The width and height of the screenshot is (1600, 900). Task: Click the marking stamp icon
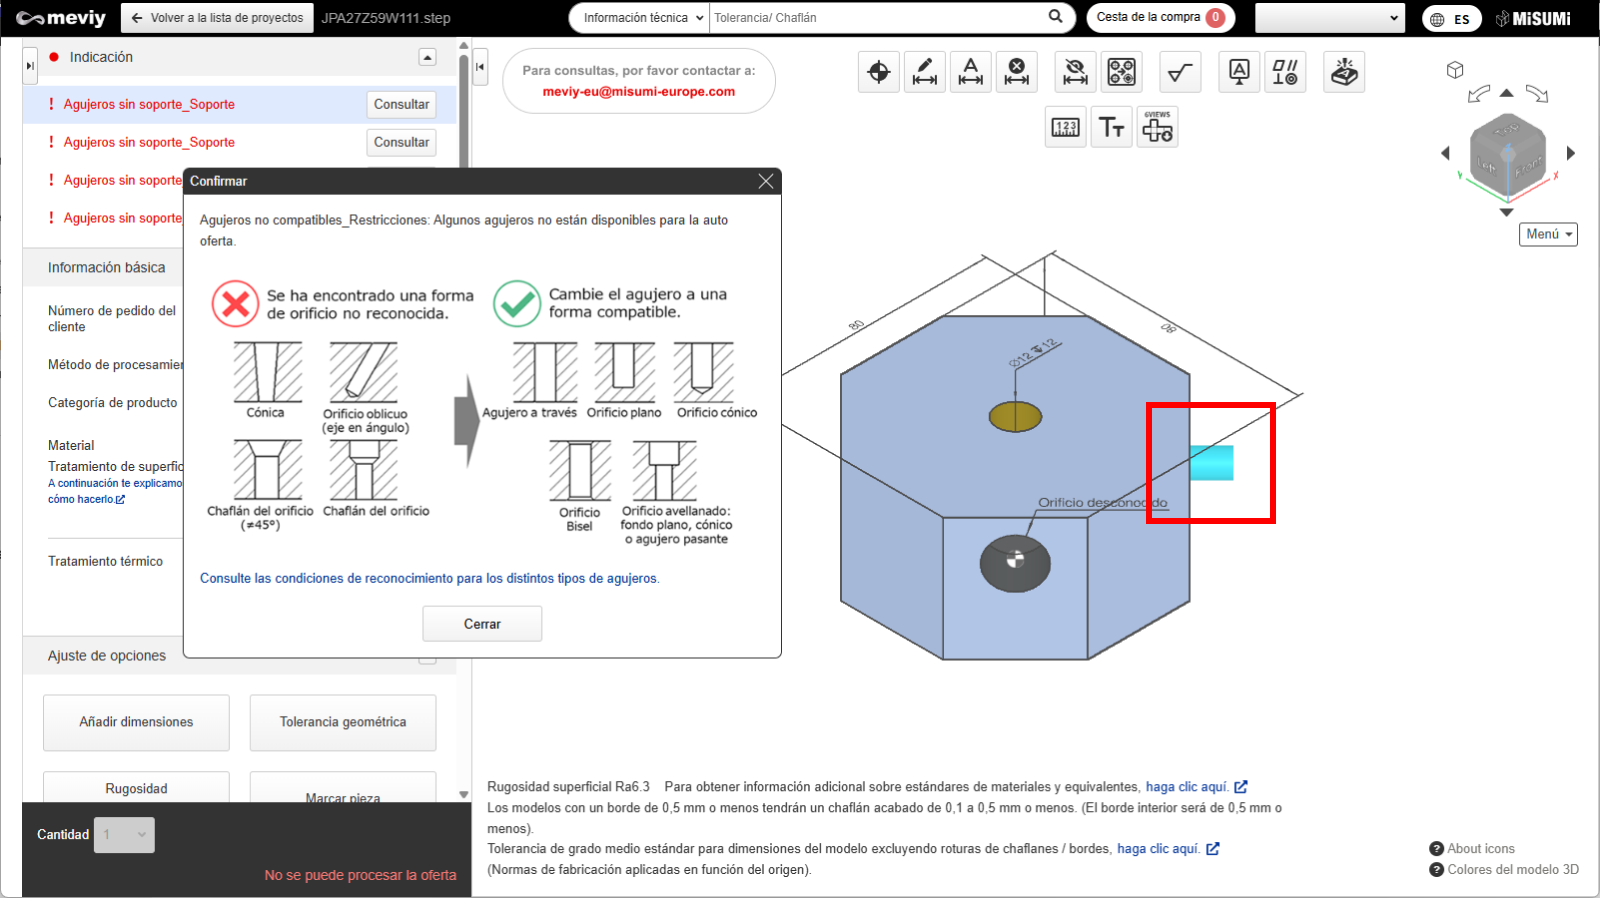1344,72
